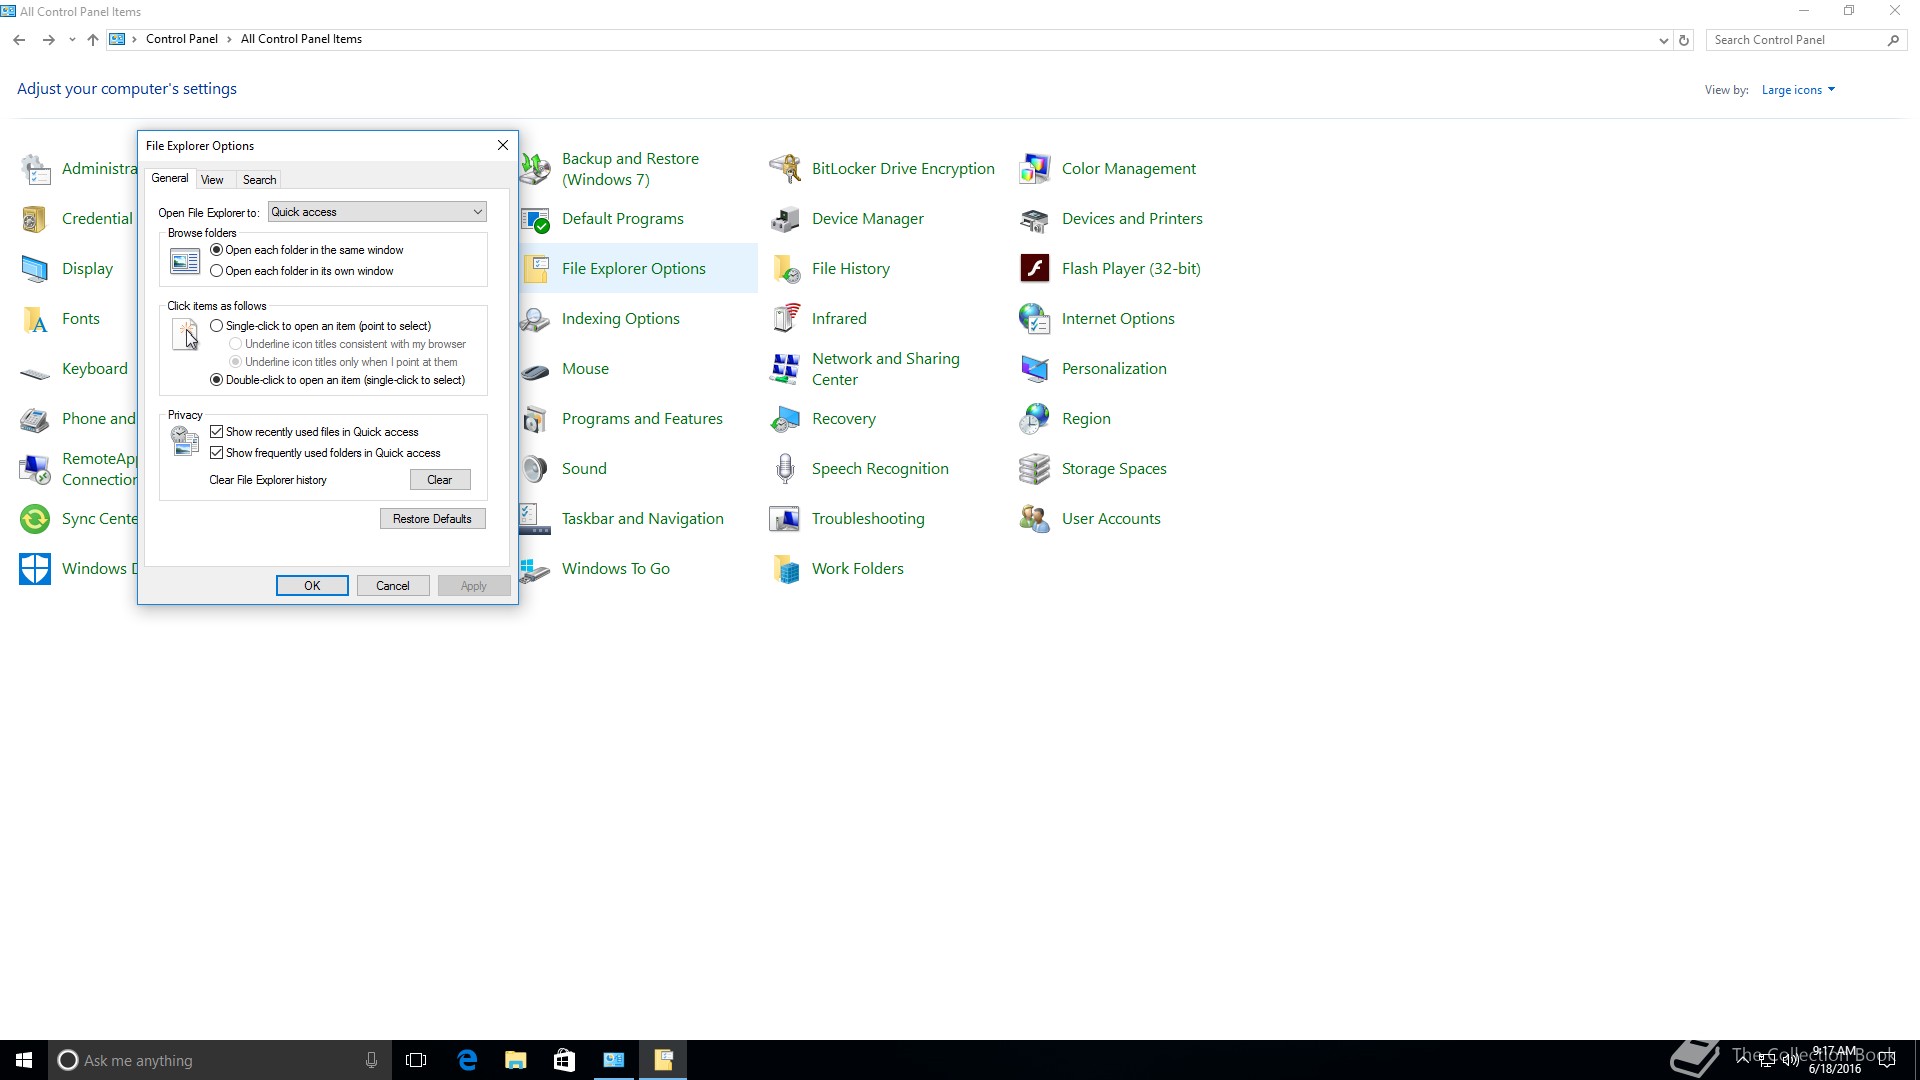Go back with the Back arrow
The height and width of the screenshot is (1080, 1920).
[x=19, y=40]
